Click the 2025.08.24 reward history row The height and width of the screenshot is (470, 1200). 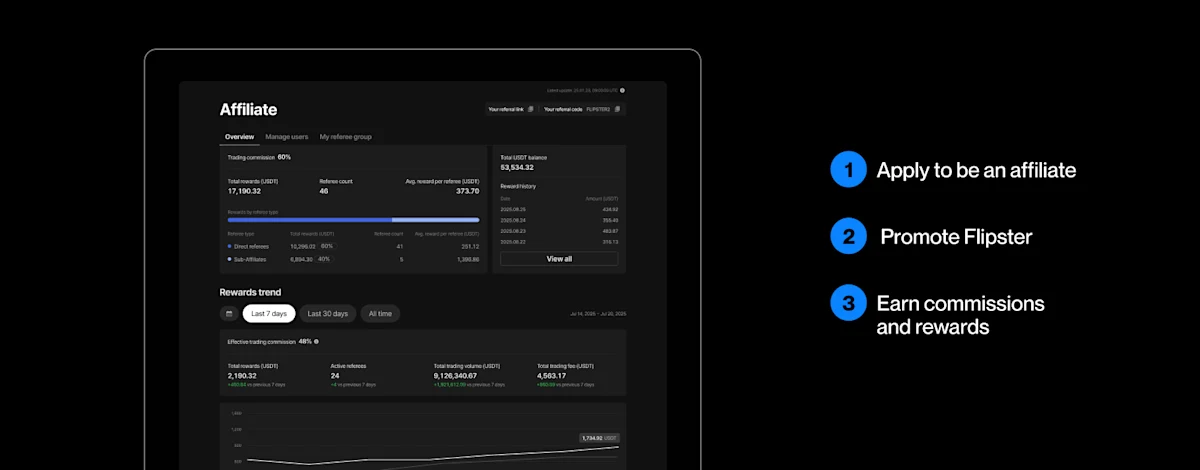click(x=559, y=220)
